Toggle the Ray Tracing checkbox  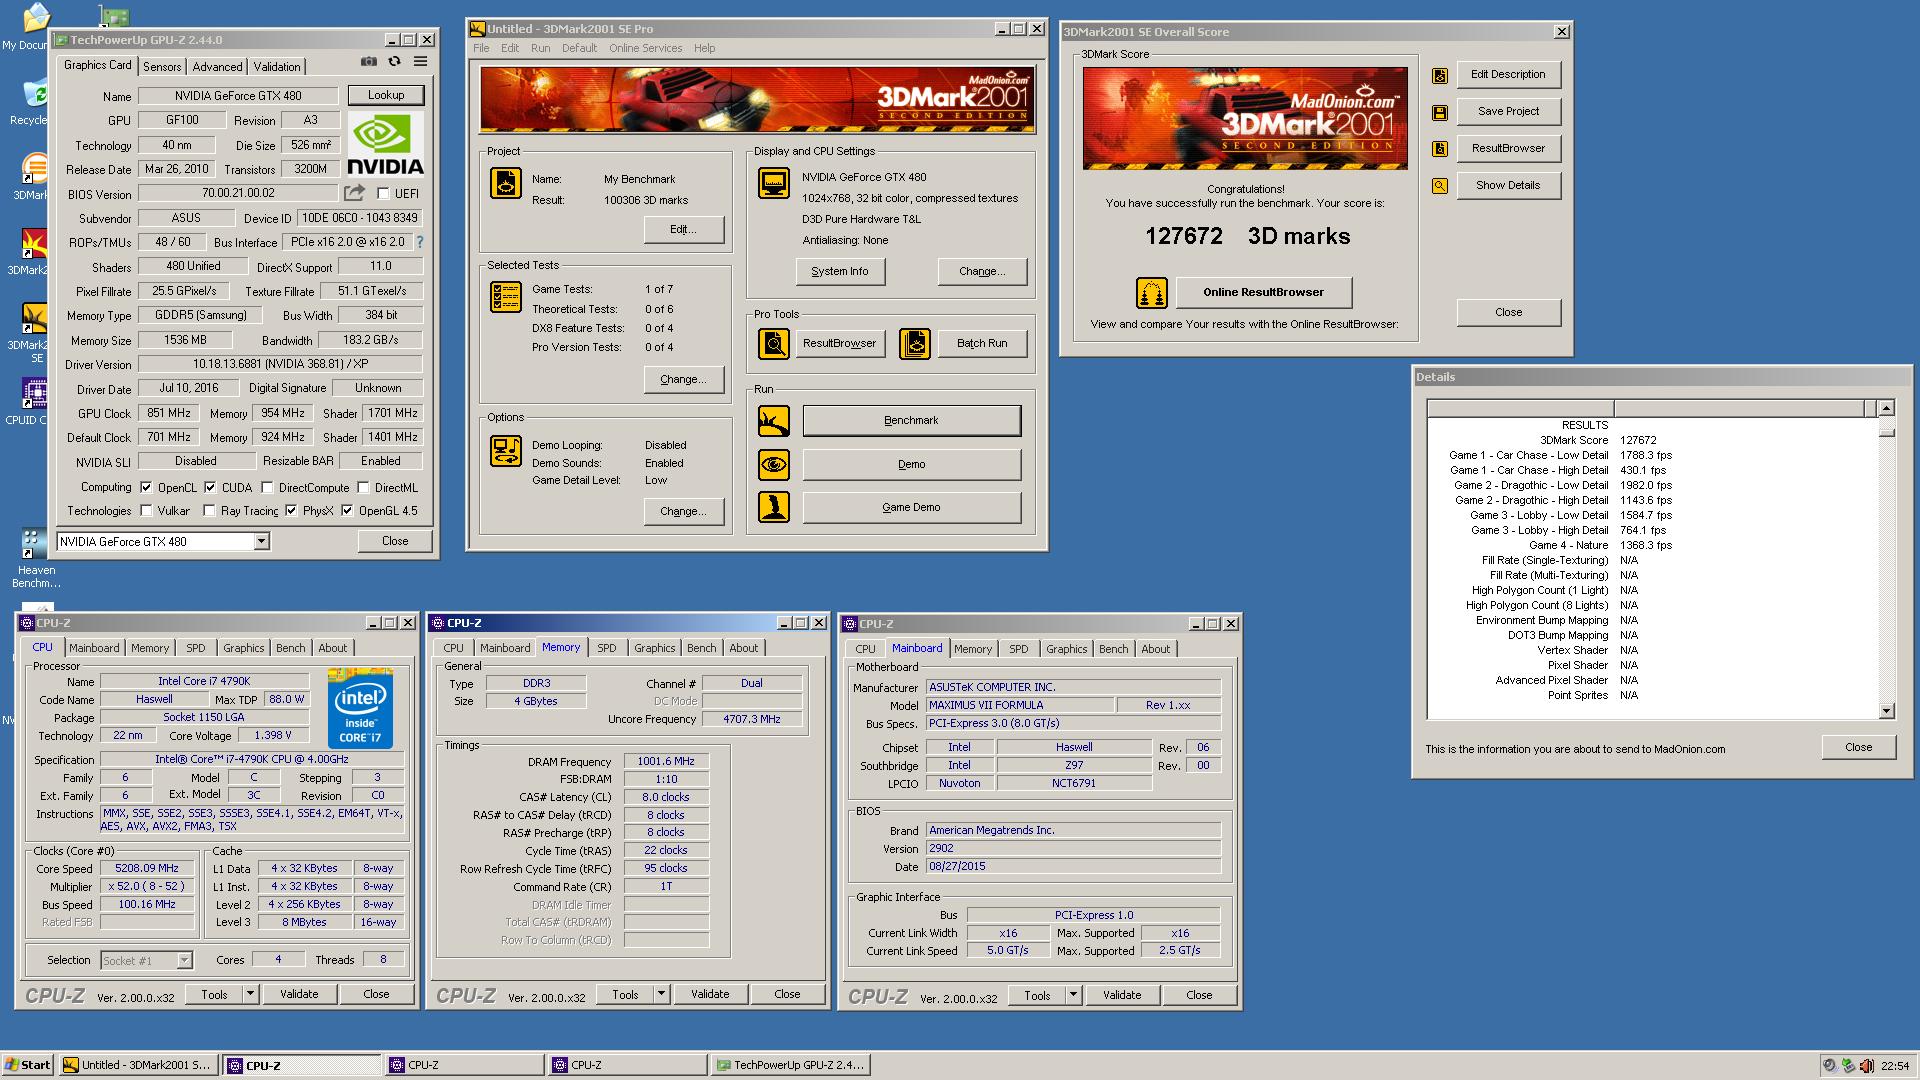point(209,511)
